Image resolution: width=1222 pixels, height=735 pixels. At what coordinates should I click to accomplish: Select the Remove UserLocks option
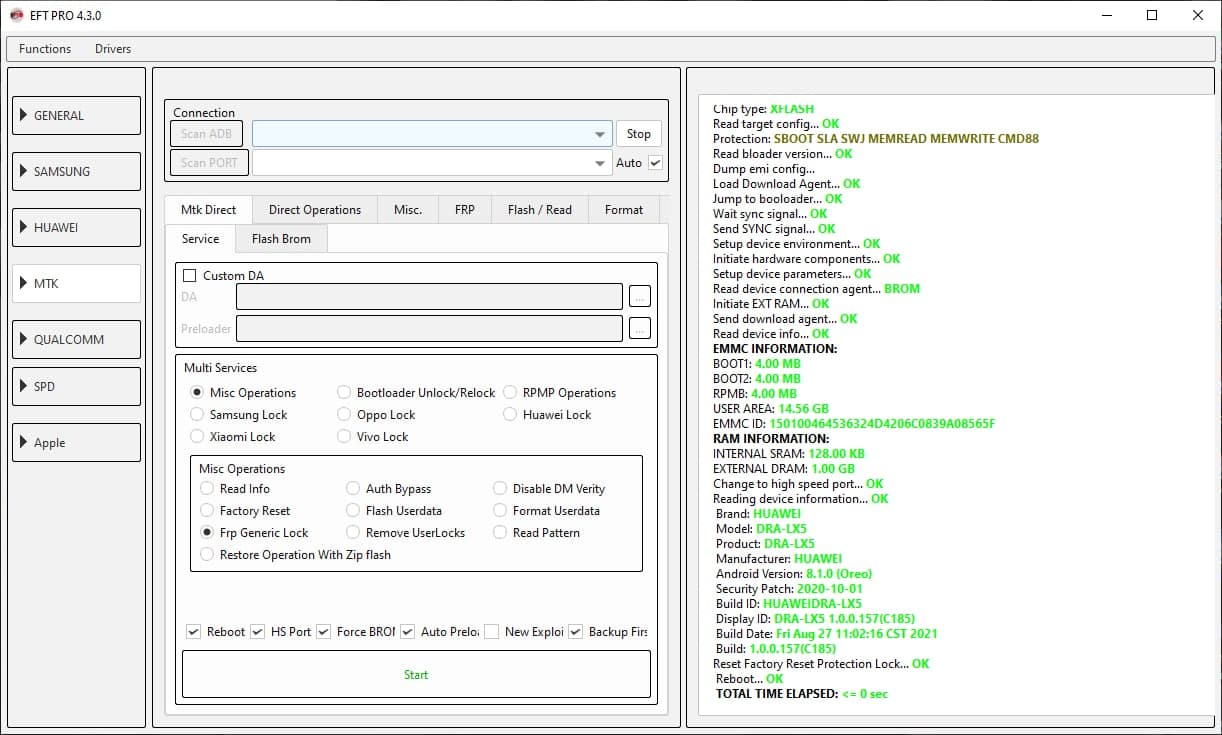click(353, 533)
